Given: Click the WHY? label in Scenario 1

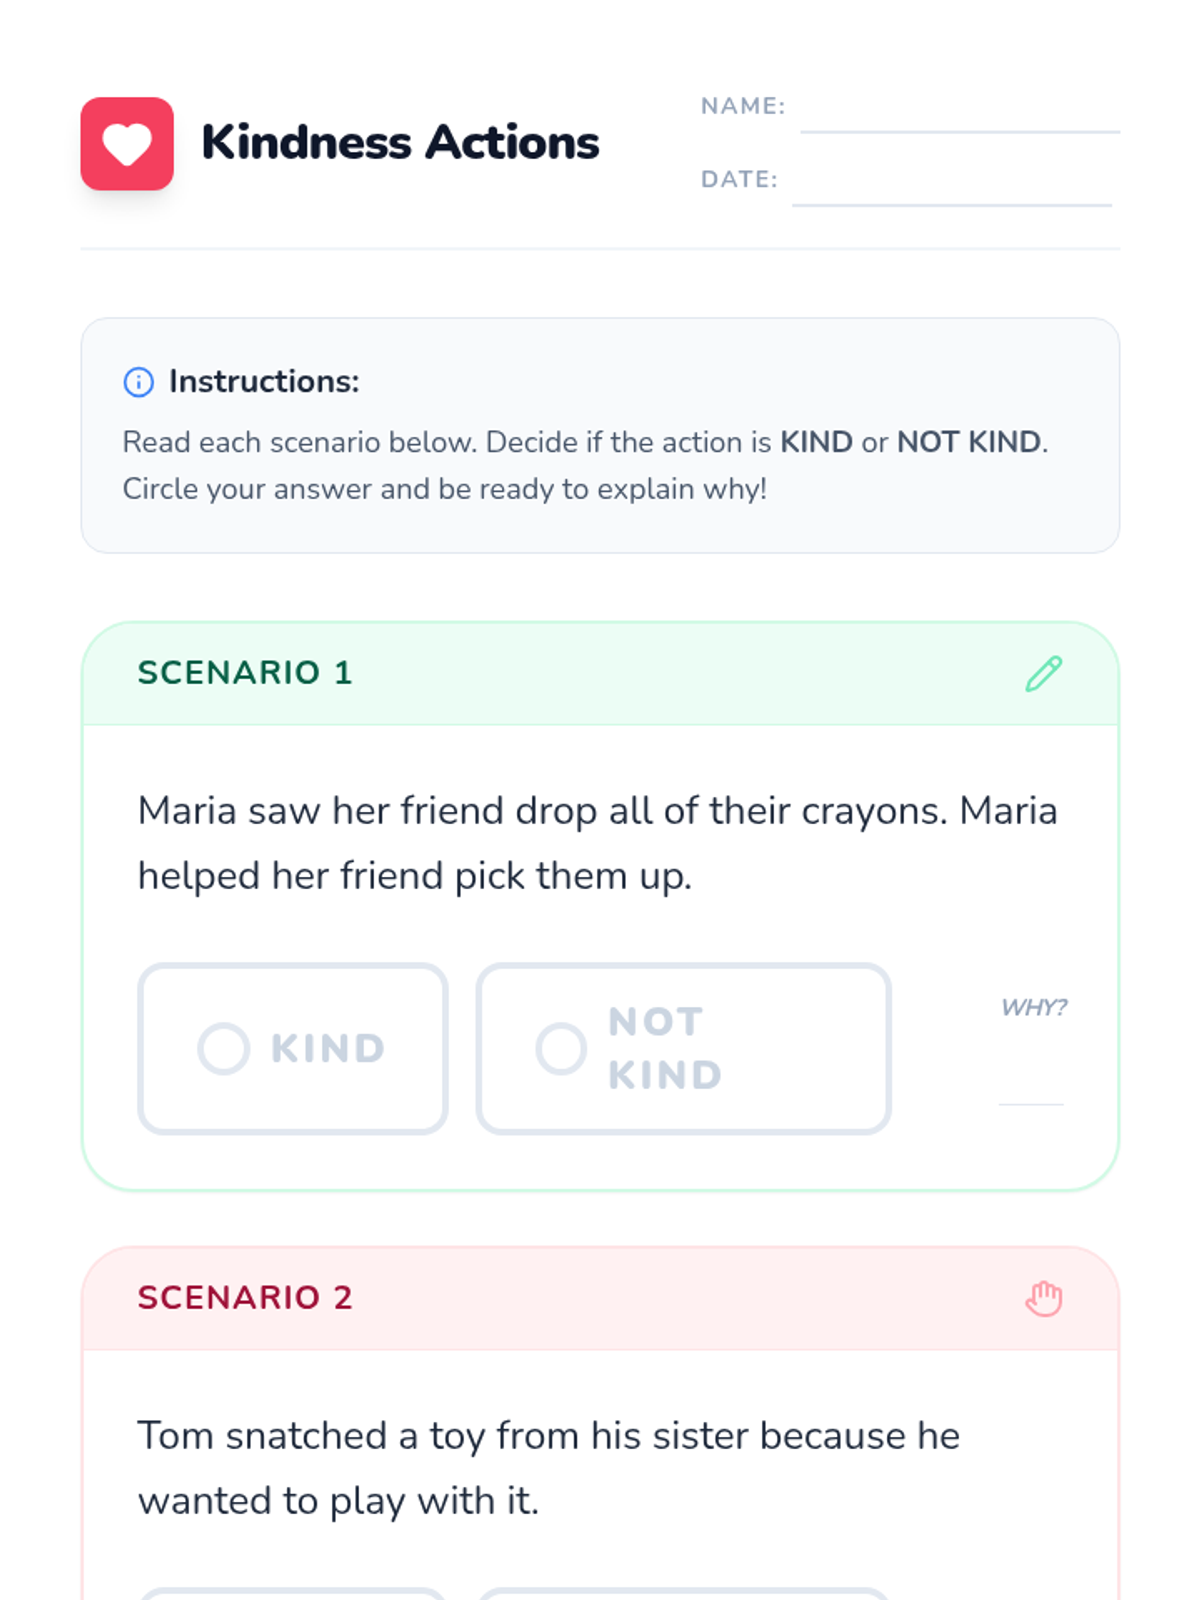Looking at the screenshot, I should pos(1033,1007).
